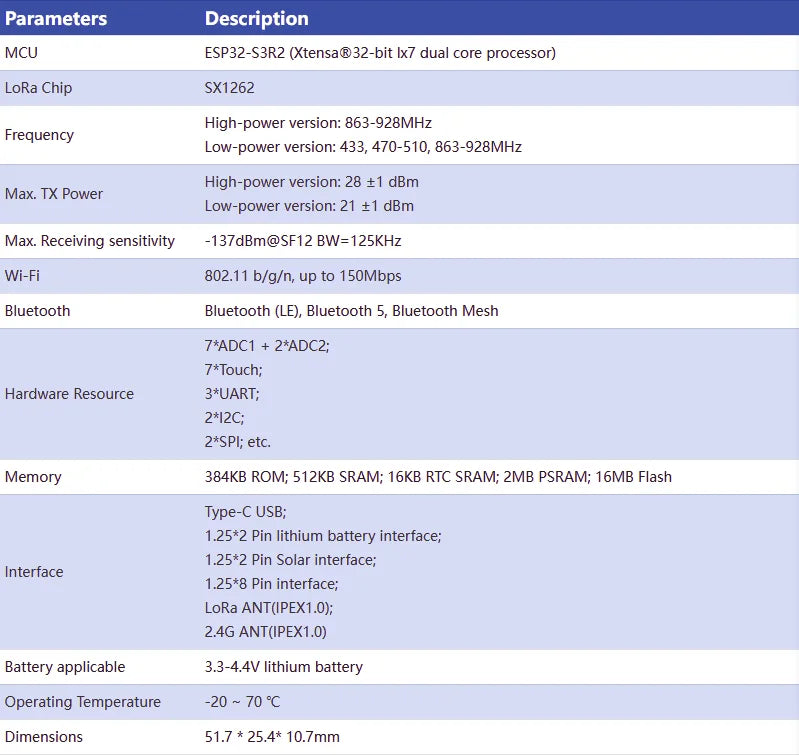Click the 3*UART line
799x755 pixels.
click(x=232, y=394)
